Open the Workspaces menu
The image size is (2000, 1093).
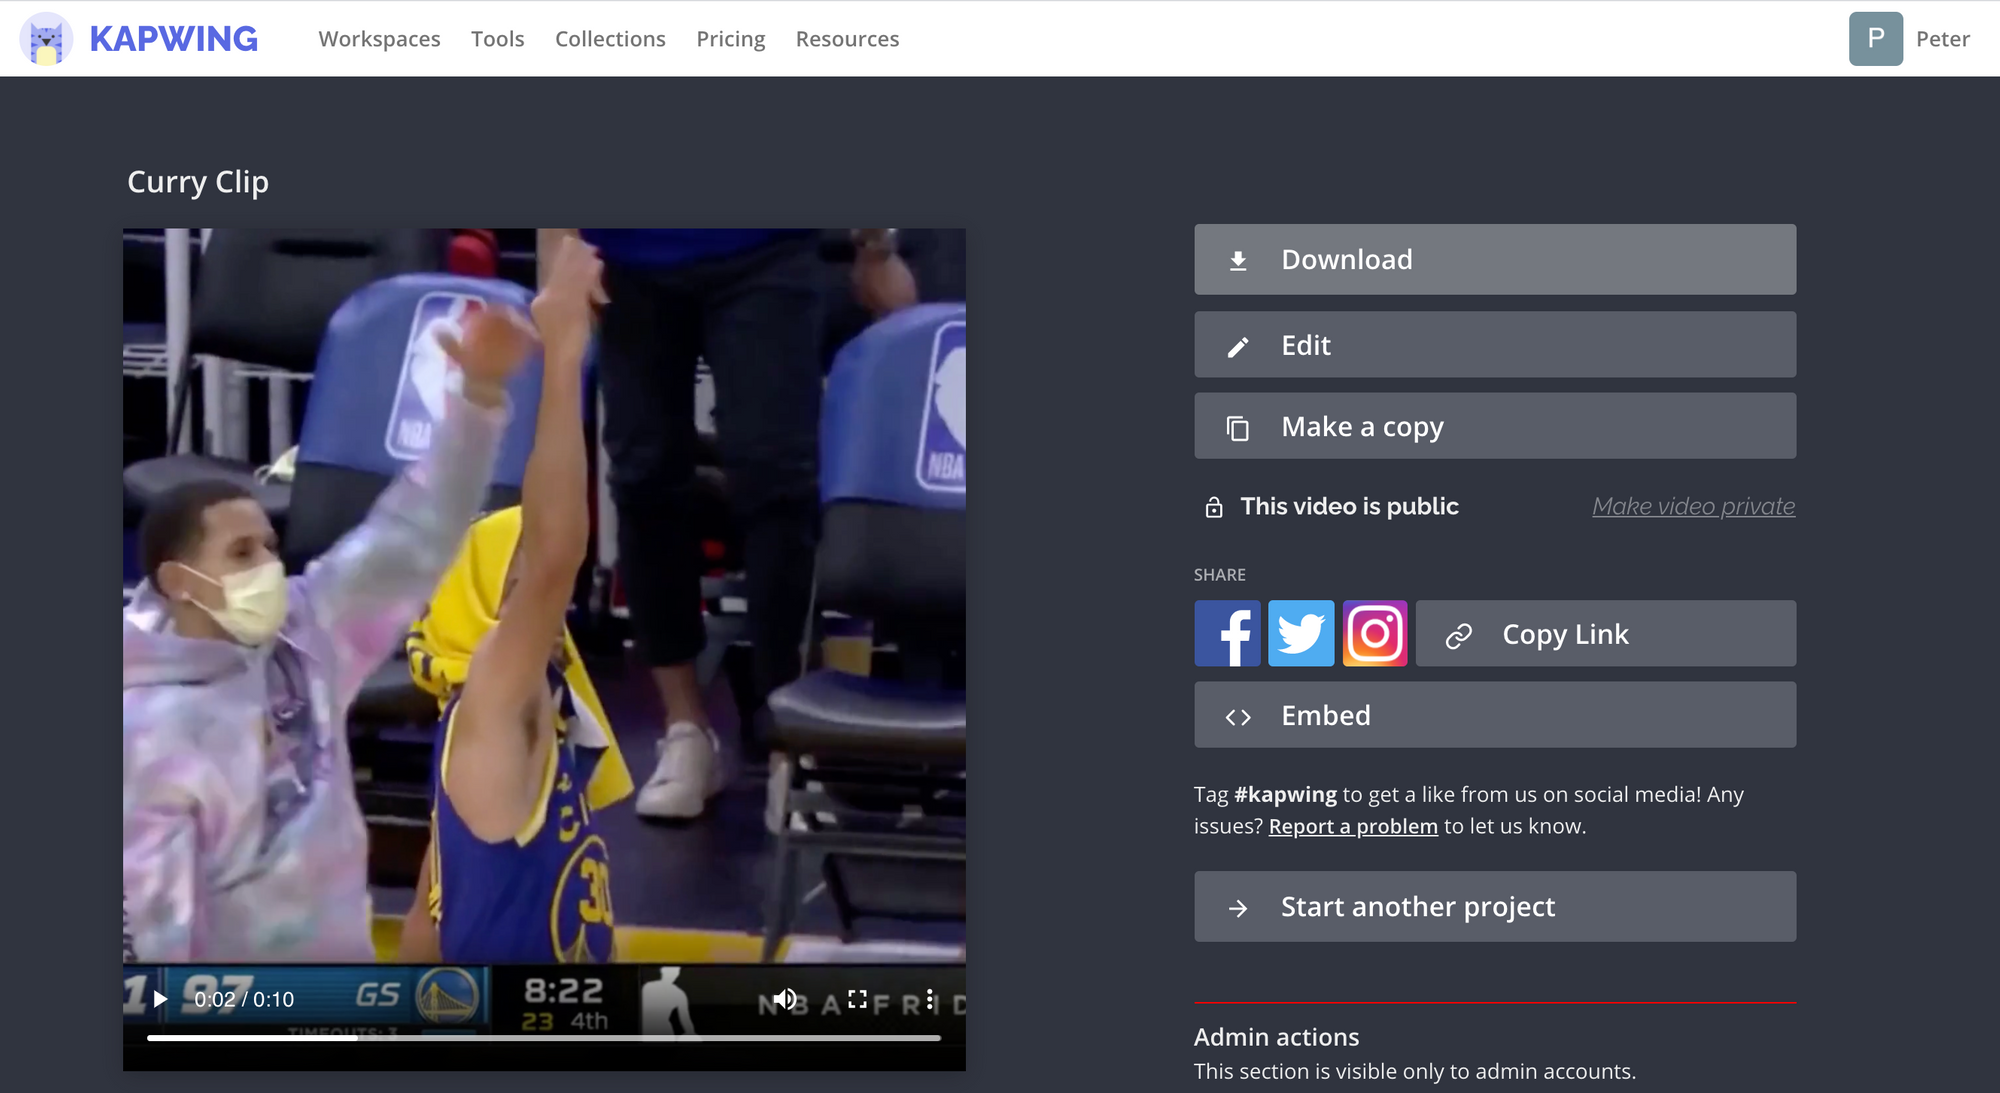pos(379,39)
